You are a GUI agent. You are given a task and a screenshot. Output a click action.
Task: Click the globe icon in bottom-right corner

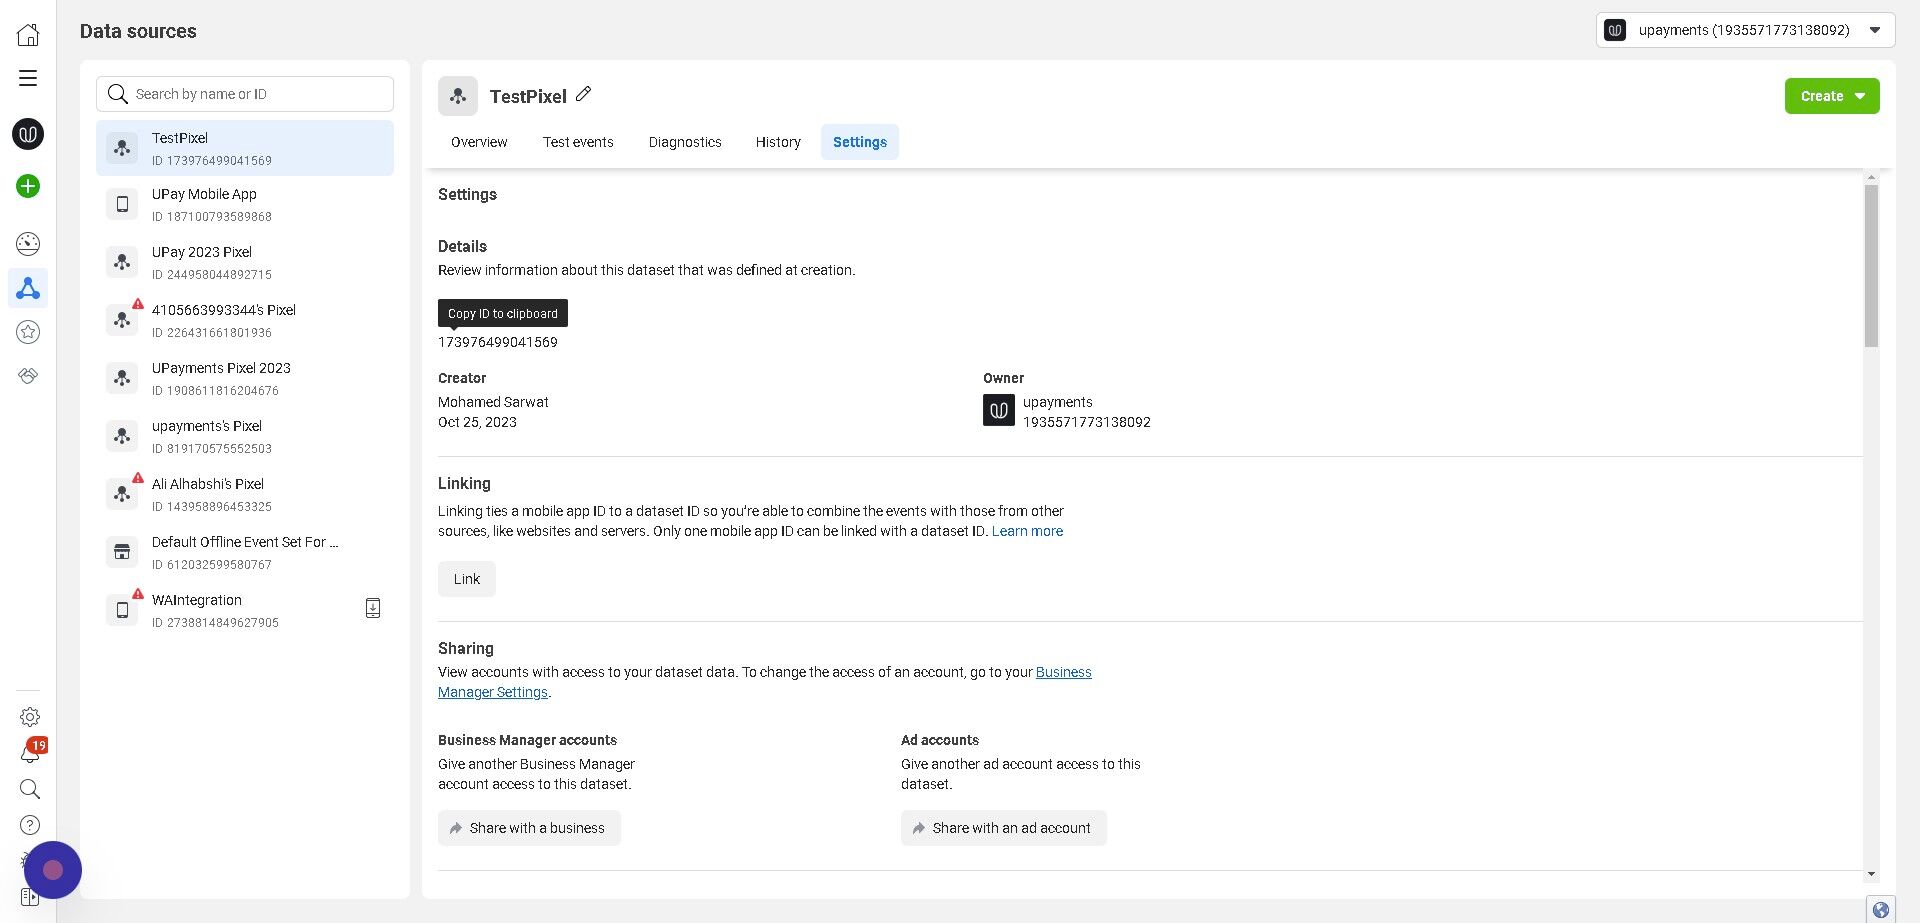tap(1881, 910)
